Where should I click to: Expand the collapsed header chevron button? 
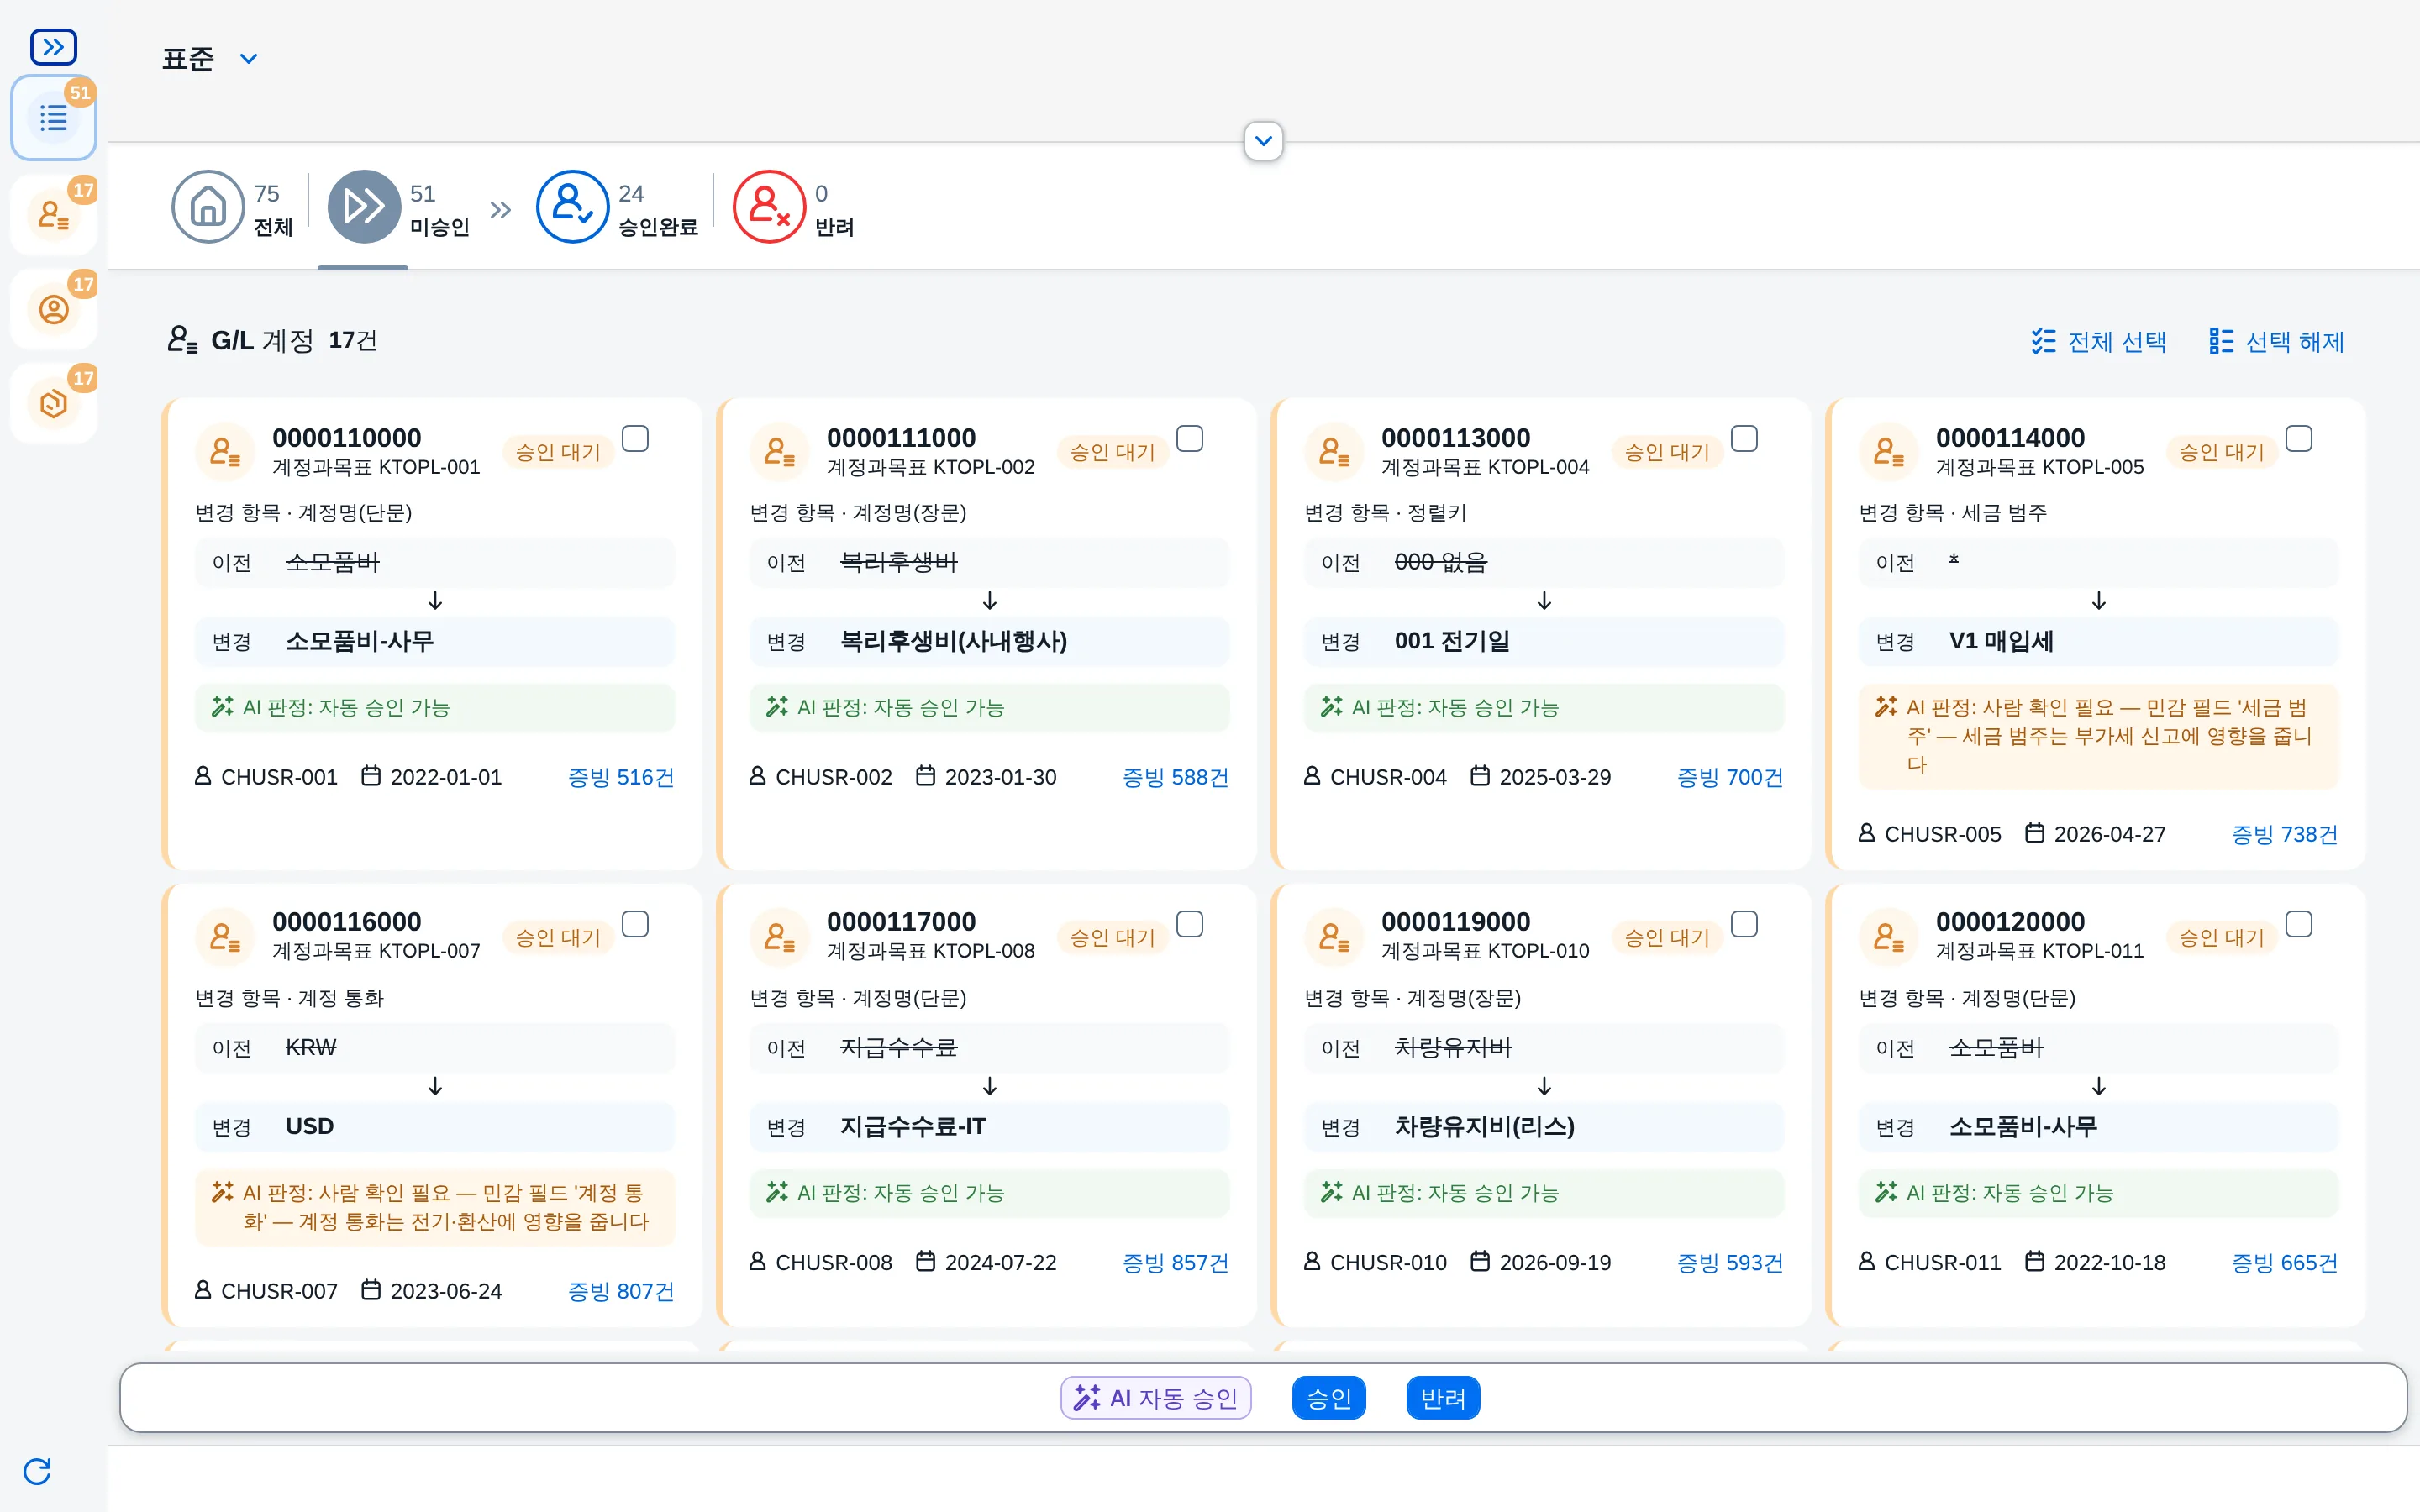click(1263, 141)
